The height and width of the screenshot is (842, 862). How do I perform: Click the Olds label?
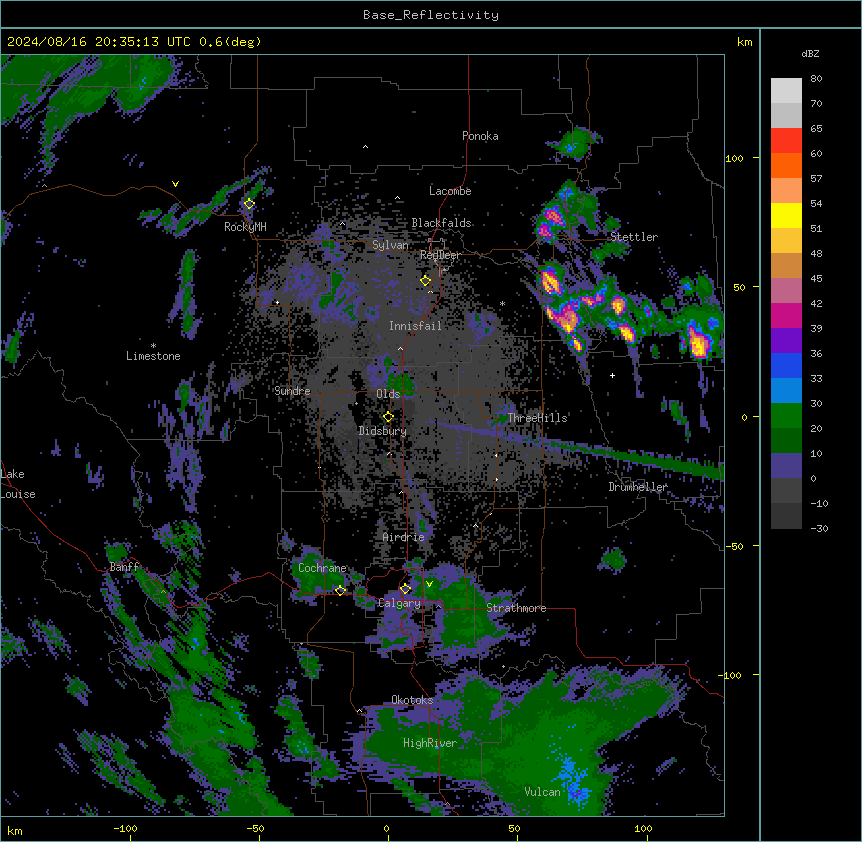point(388,394)
